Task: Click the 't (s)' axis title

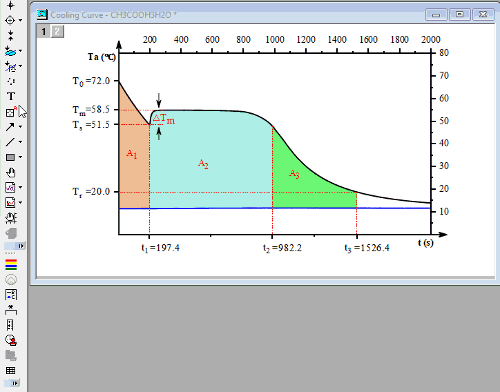Action: tap(426, 243)
